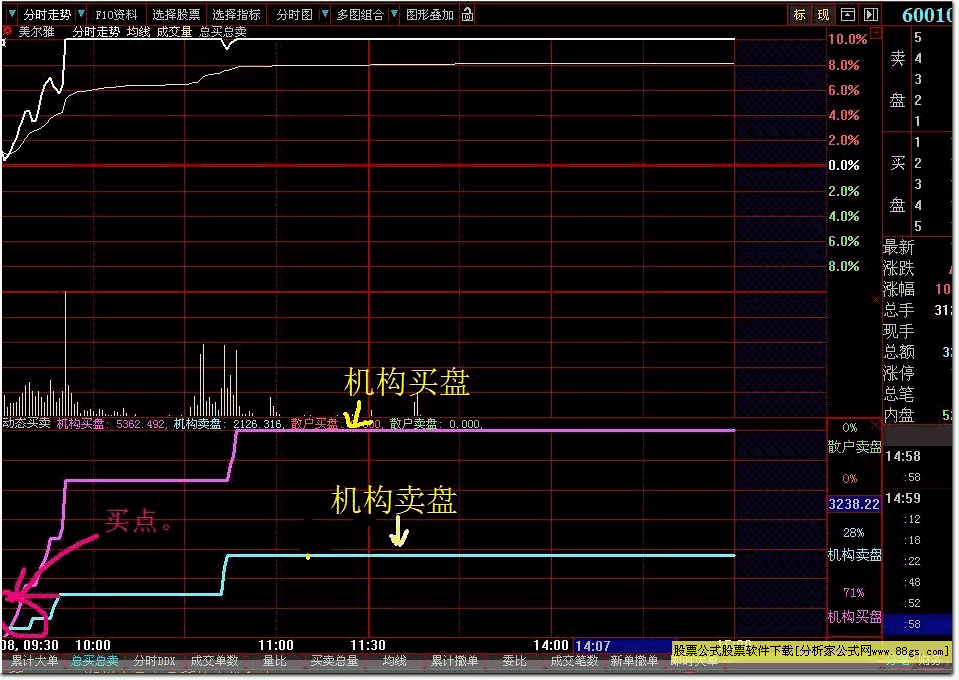Screen dimensions: 959x680
Task: Toggle the 现 button in the top toolbar
Action: (x=823, y=15)
